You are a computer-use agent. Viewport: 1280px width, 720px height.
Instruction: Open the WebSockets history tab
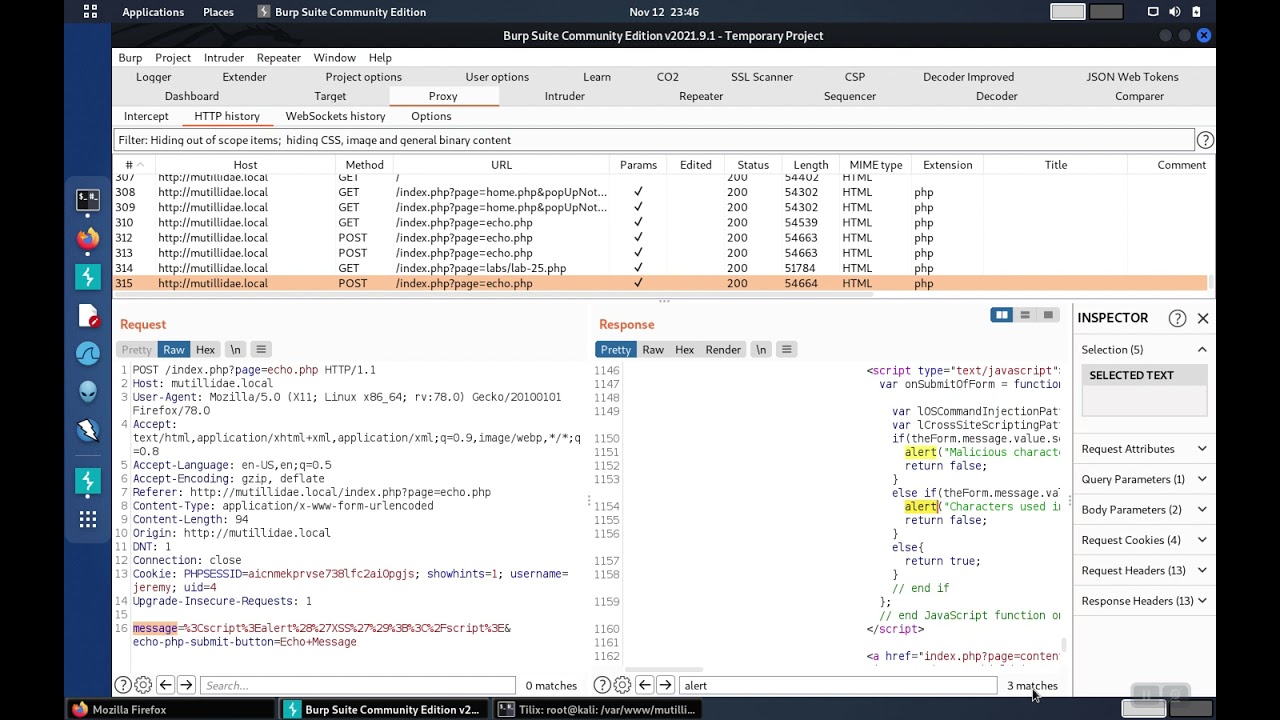[335, 116]
